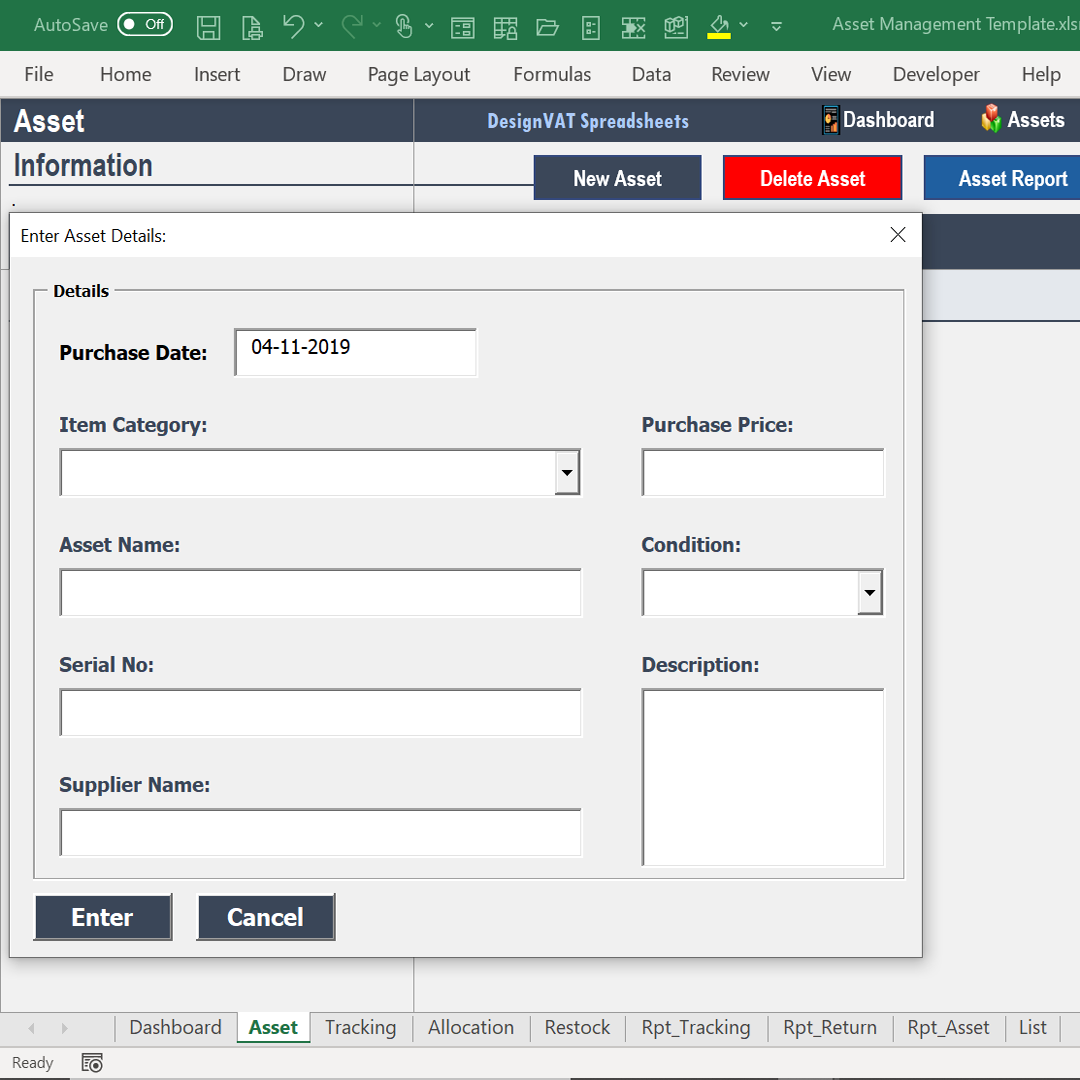Click the Purchase Date input field

pyautogui.click(x=355, y=352)
